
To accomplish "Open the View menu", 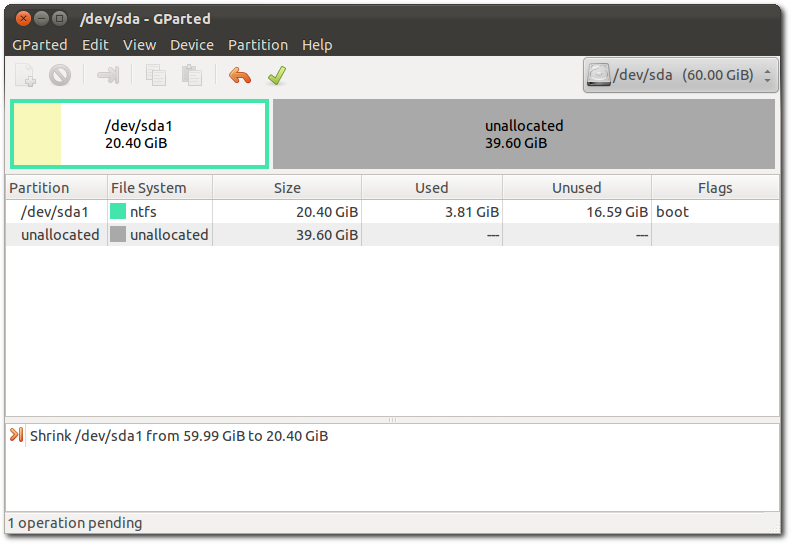I will (139, 45).
